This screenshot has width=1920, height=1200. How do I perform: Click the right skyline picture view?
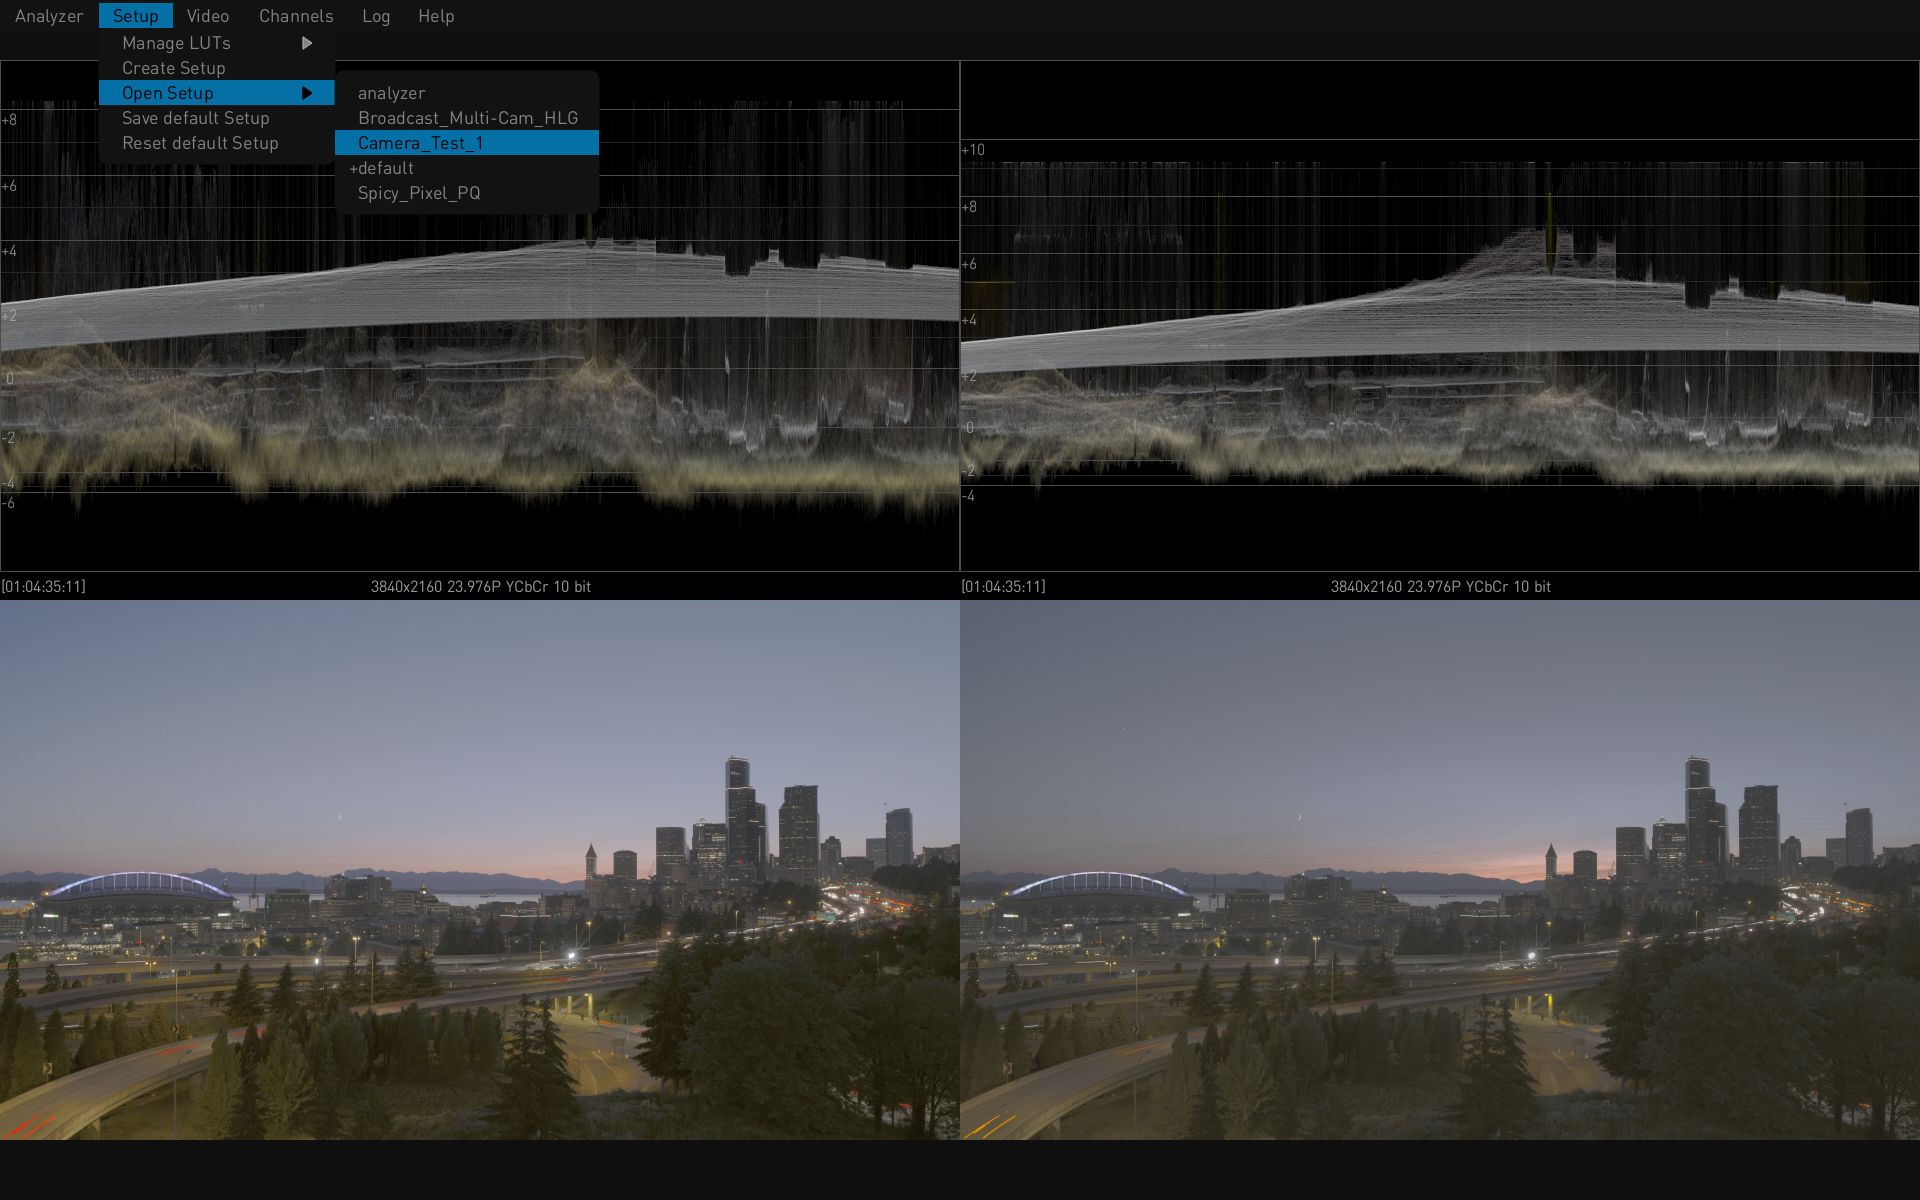pyautogui.click(x=1440, y=870)
